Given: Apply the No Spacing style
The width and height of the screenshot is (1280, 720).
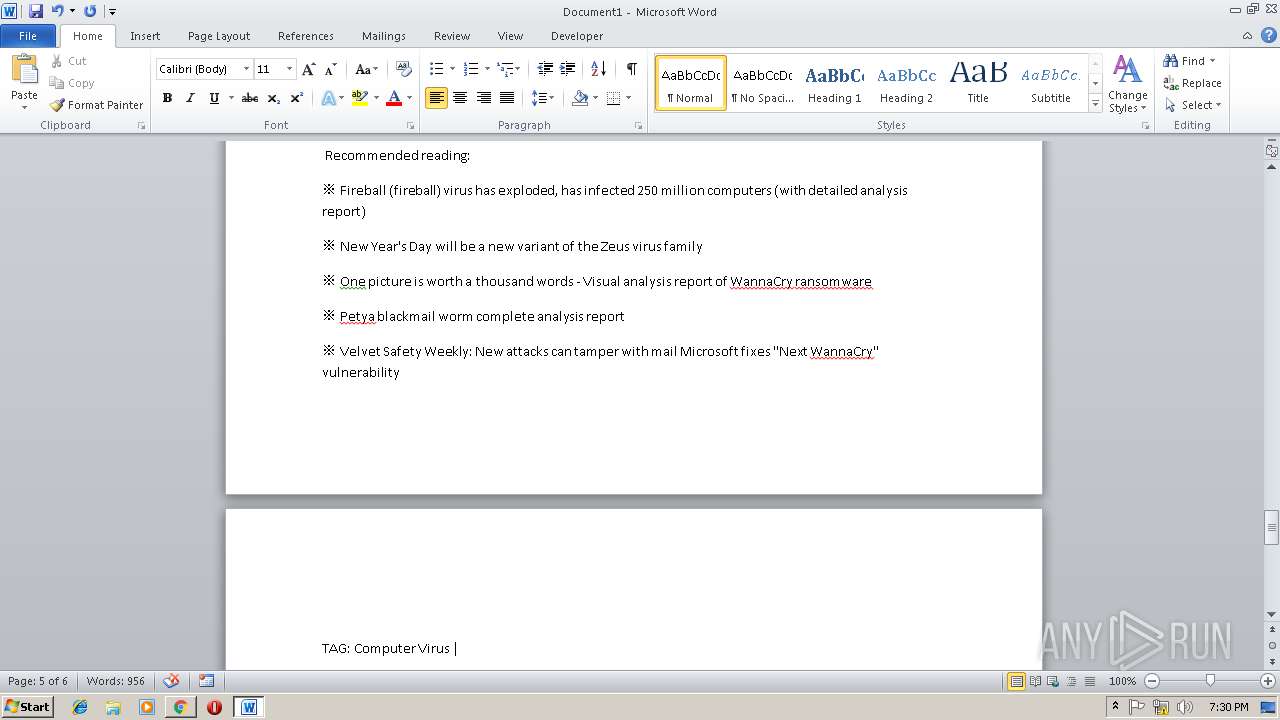Looking at the screenshot, I should click(x=762, y=83).
